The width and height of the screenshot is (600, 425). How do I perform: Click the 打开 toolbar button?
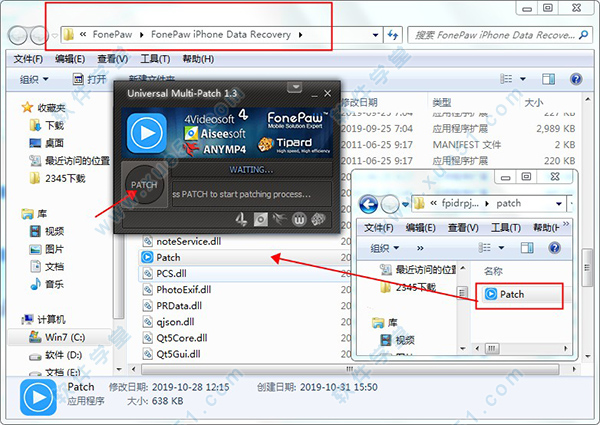[x=90, y=80]
